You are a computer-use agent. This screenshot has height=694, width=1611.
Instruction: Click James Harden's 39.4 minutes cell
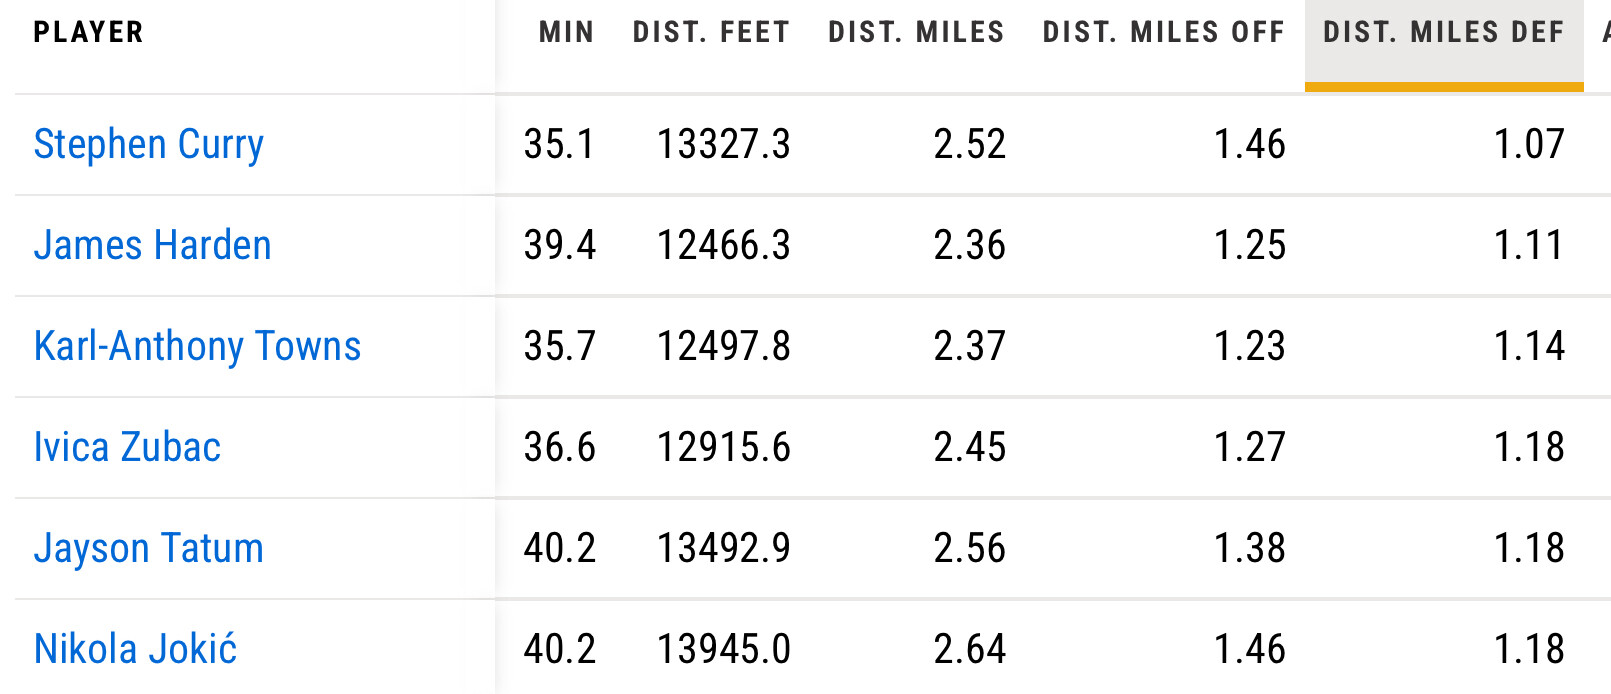click(559, 246)
